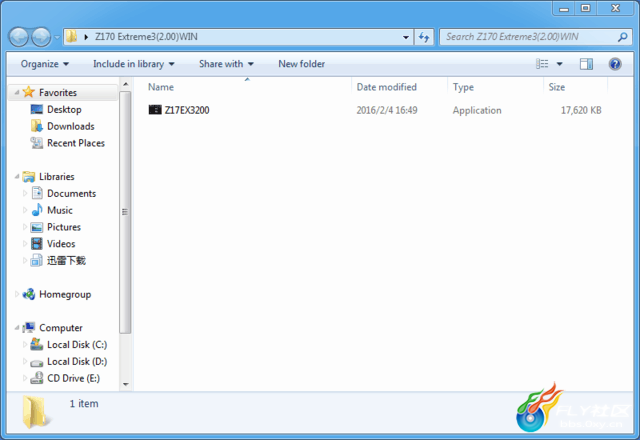This screenshot has width=640, height=440.
Task: Open the Videos library
Action: point(61,243)
